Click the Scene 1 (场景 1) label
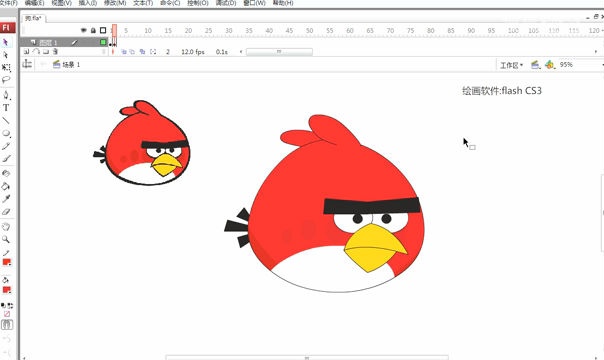Screen dimensions: 604x360 pos(72,64)
